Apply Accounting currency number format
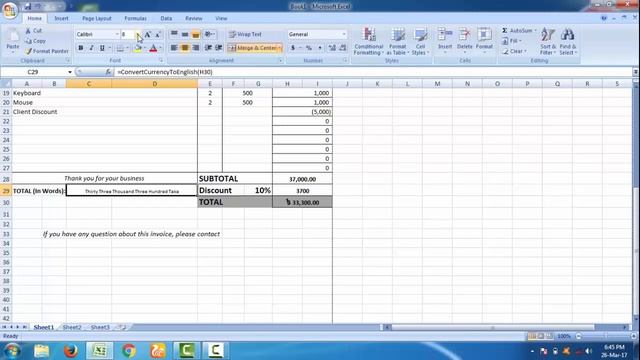This screenshot has width=640, height=360. 293,48
